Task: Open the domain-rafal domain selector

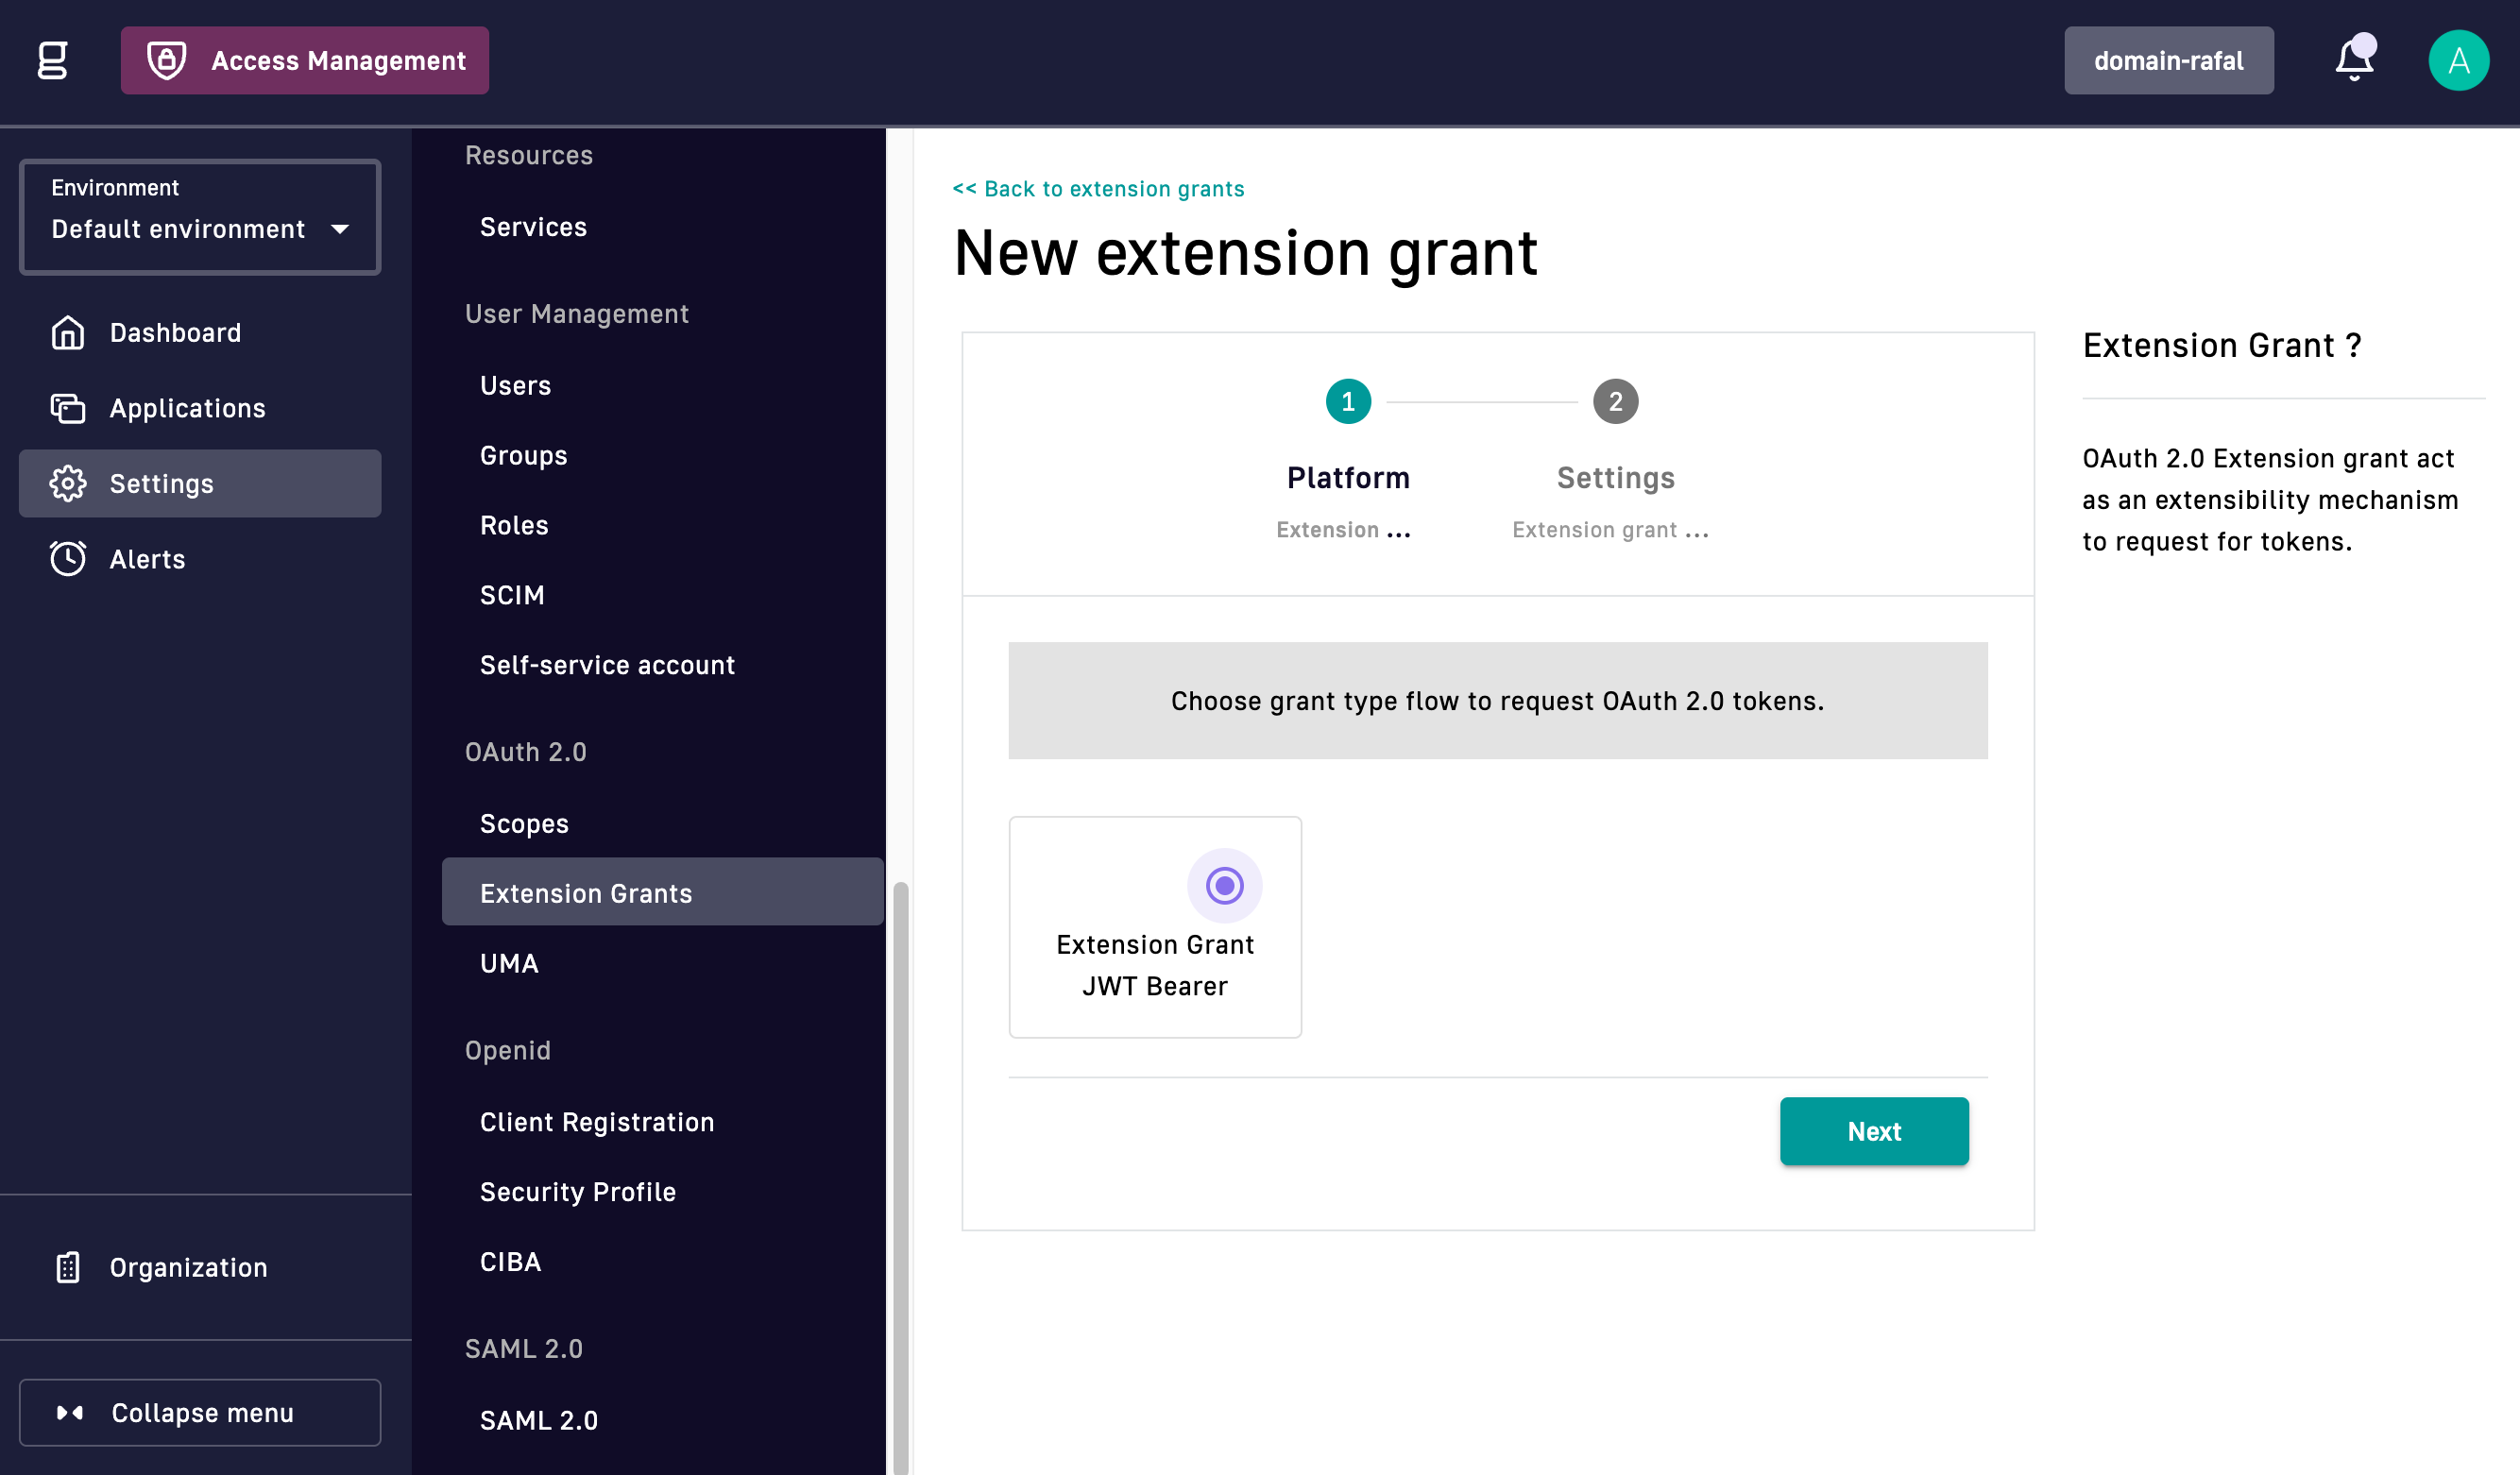Action: 2168,60
